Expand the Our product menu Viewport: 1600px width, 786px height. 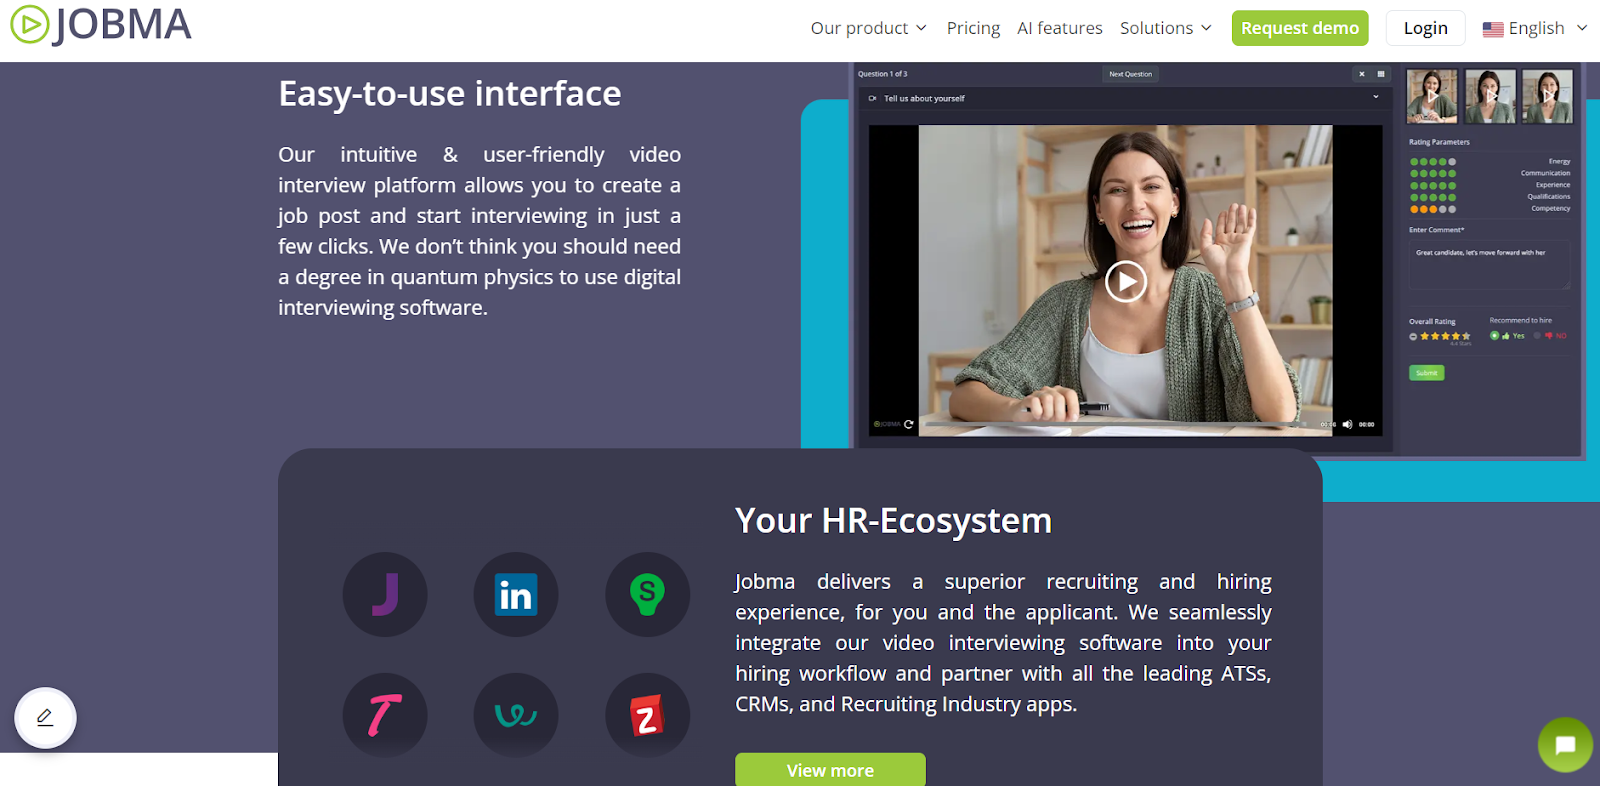pyautogui.click(x=869, y=28)
